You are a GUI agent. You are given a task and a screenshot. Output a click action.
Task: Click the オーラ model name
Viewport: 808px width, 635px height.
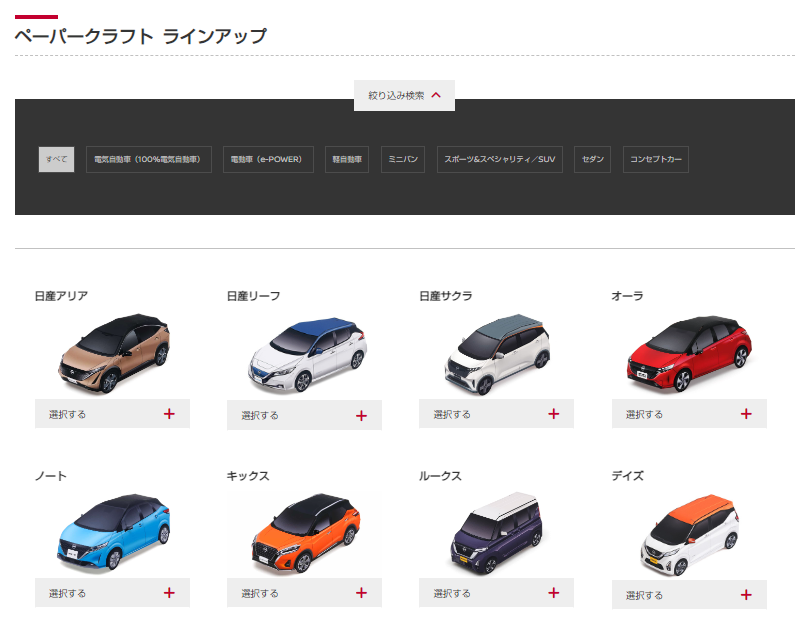pos(628,296)
